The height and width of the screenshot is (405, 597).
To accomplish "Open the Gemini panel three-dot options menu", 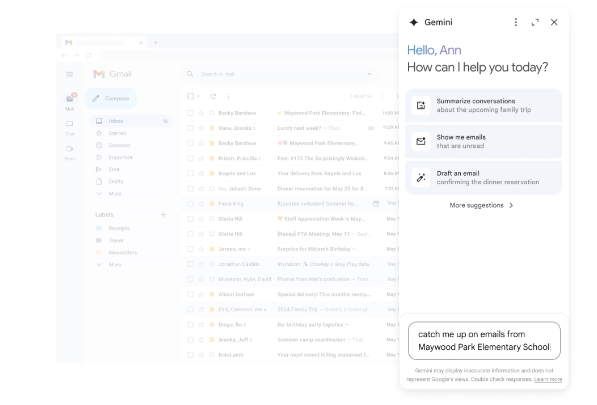I will click(x=516, y=22).
